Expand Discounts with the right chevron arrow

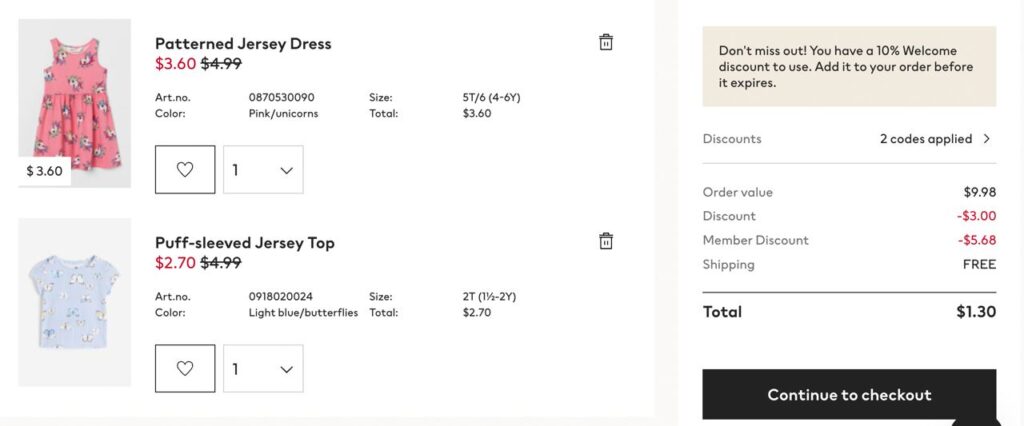[x=987, y=139]
